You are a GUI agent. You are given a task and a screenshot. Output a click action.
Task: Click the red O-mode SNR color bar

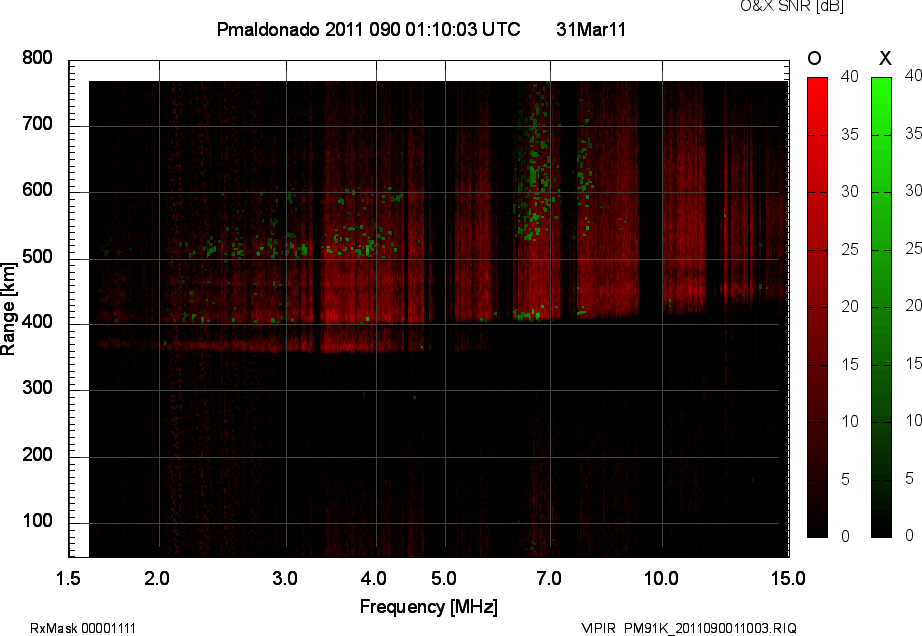817,307
